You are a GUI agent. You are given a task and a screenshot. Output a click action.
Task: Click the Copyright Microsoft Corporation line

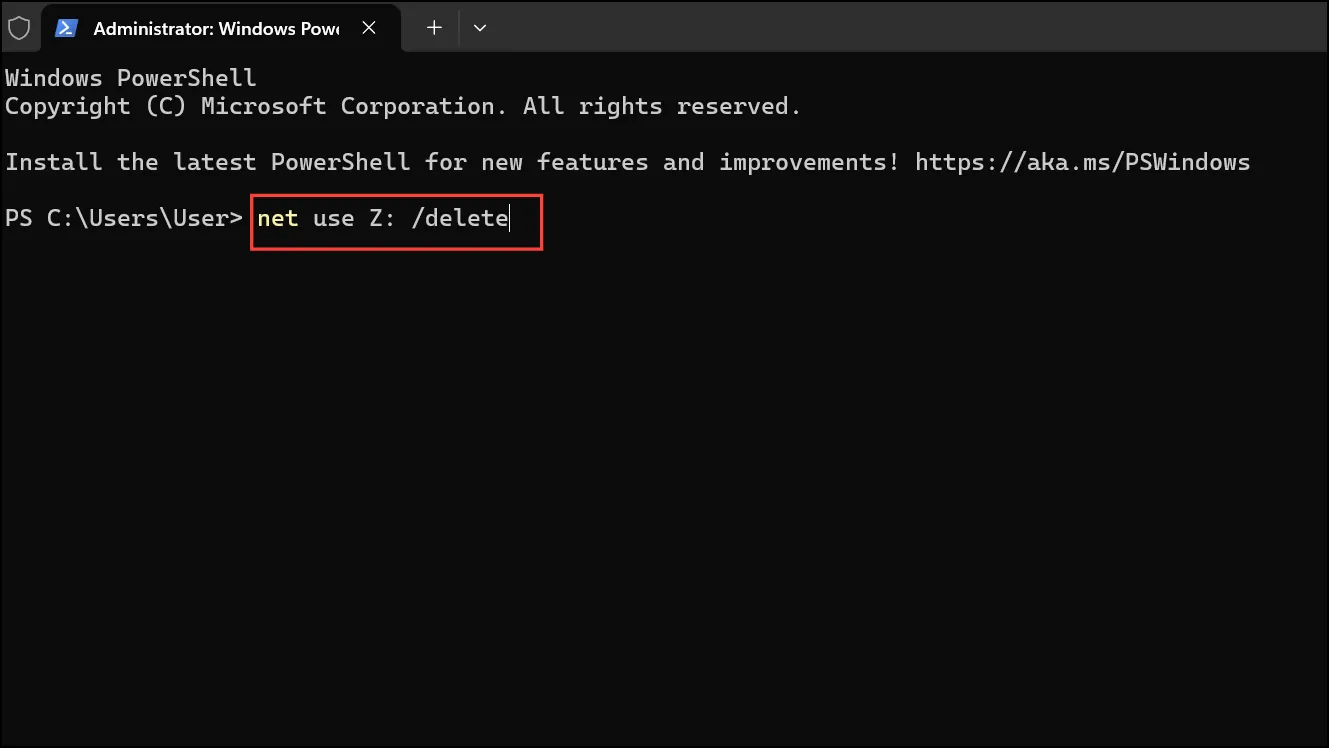[403, 106]
